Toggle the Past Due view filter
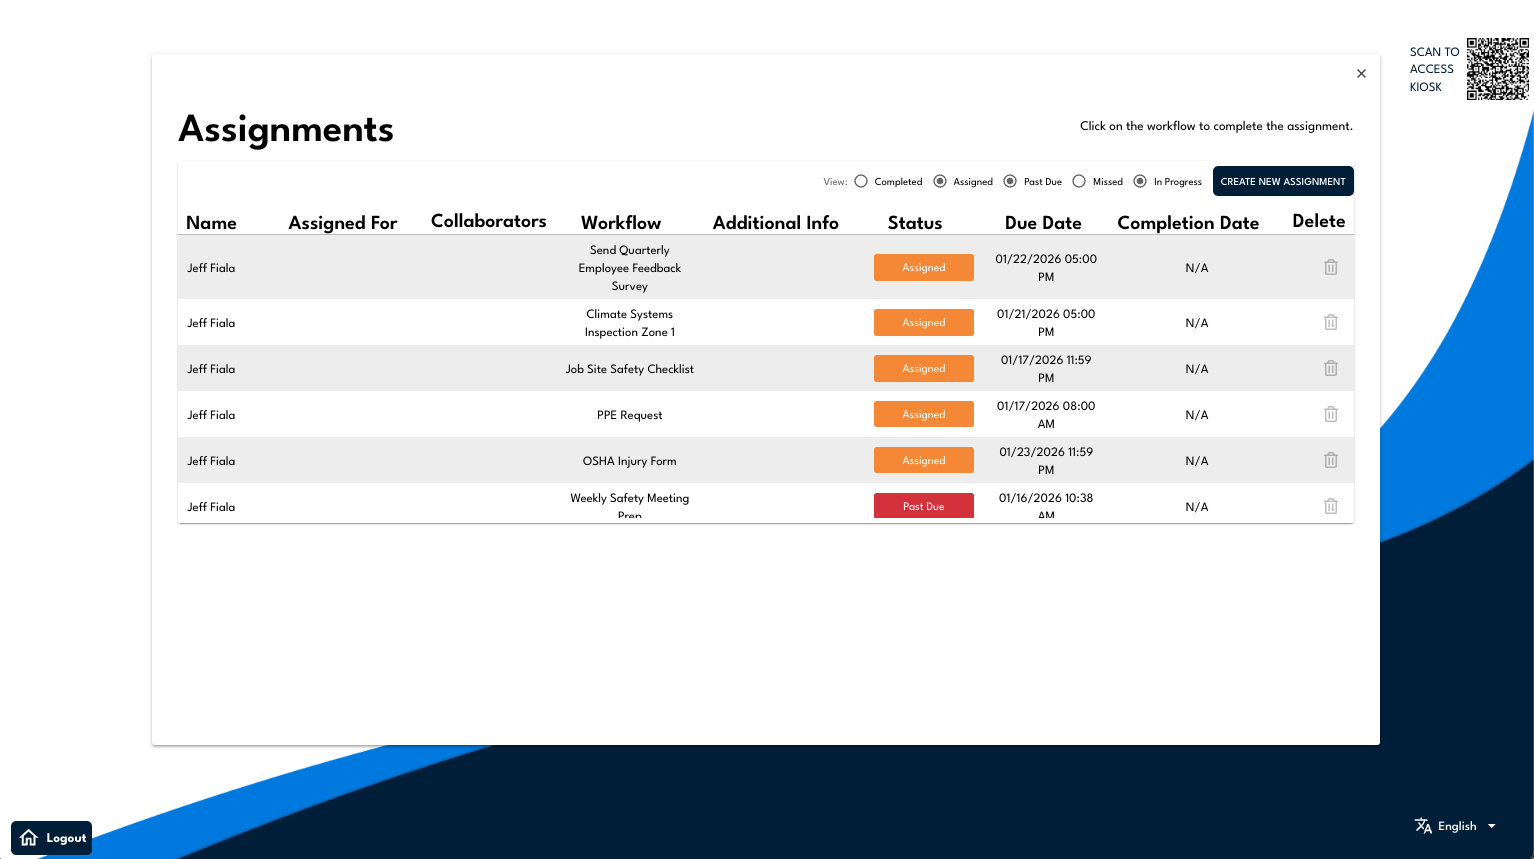The width and height of the screenshot is (1534, 859). tap(1010, 182)
